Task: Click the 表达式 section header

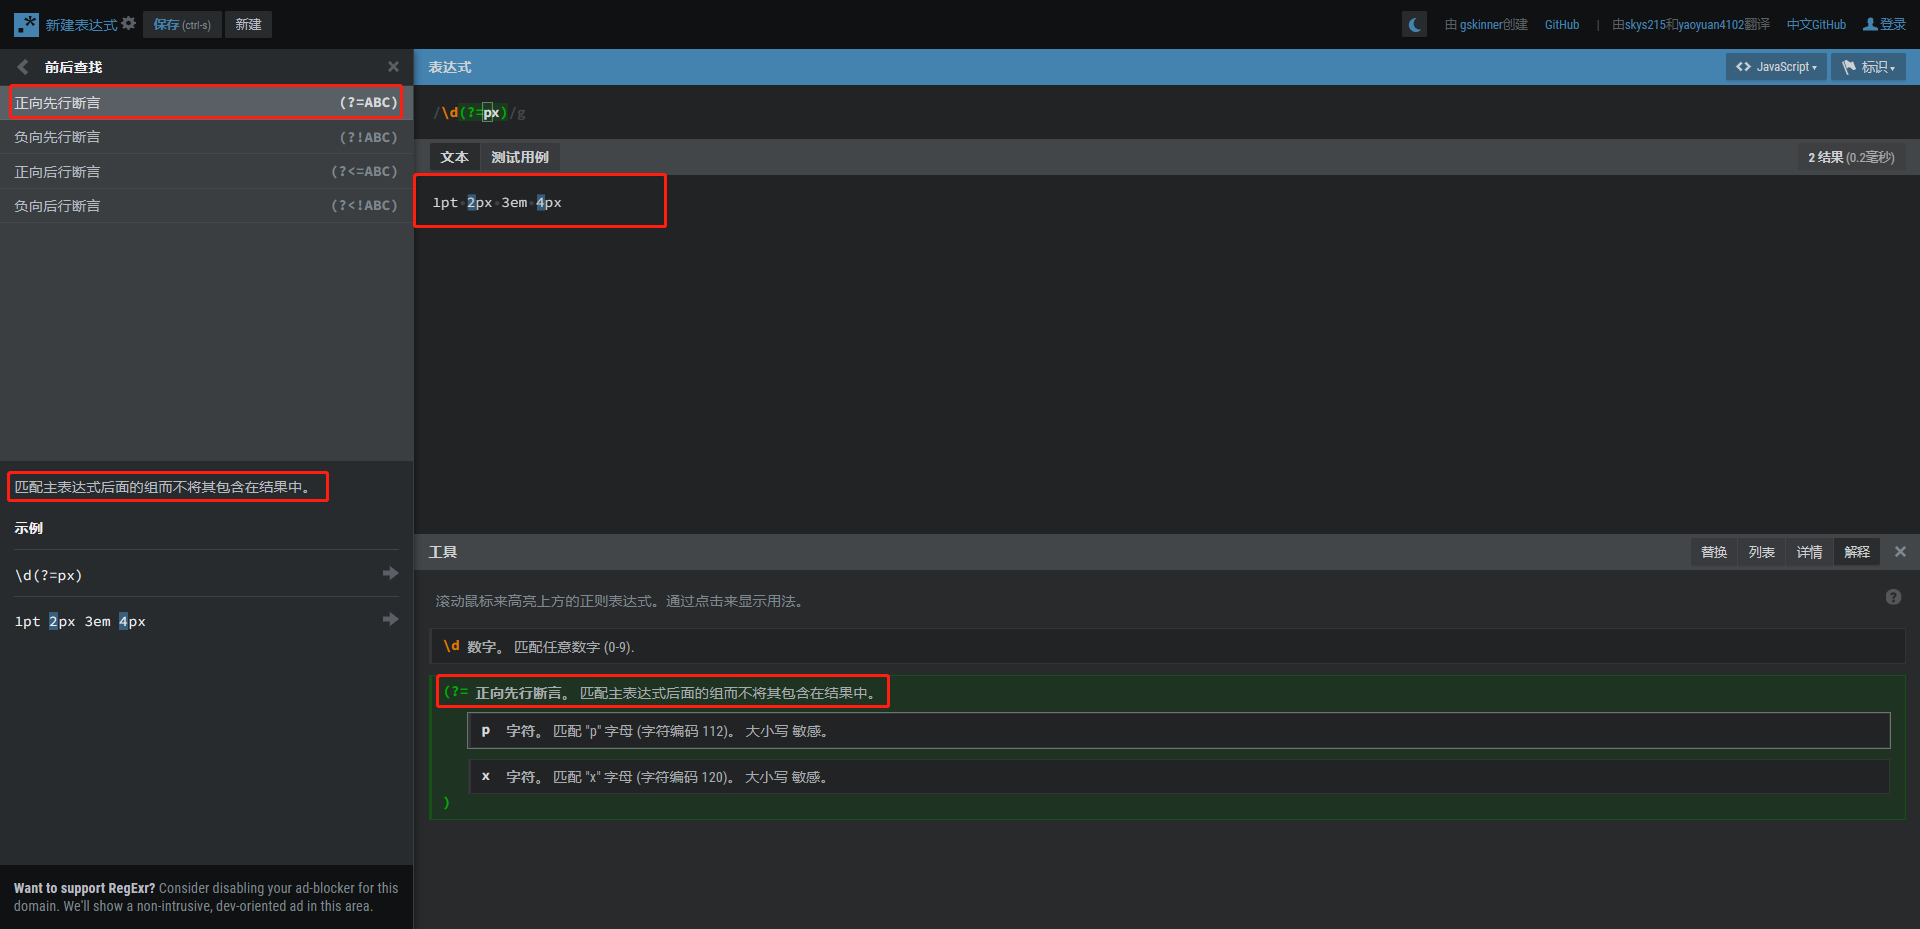Action: [450, 67]
